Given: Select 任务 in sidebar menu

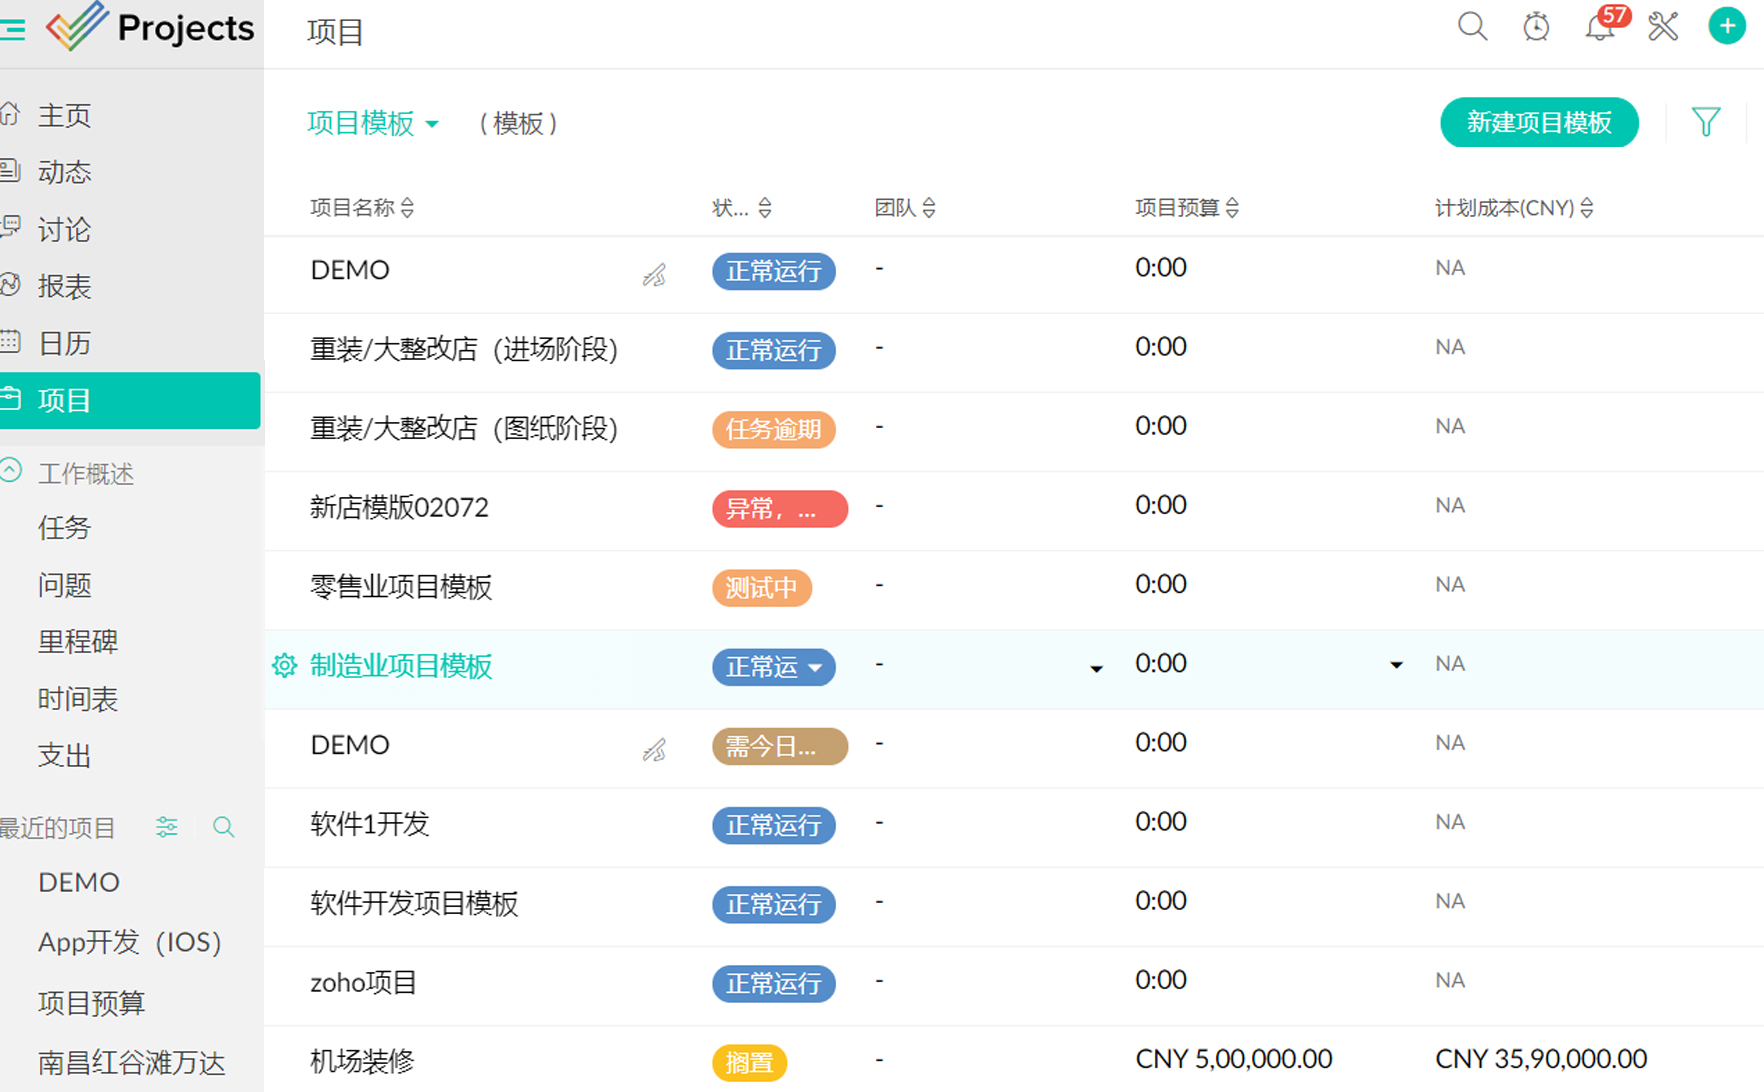Looking at the screenshot, I should pos(65,528).
